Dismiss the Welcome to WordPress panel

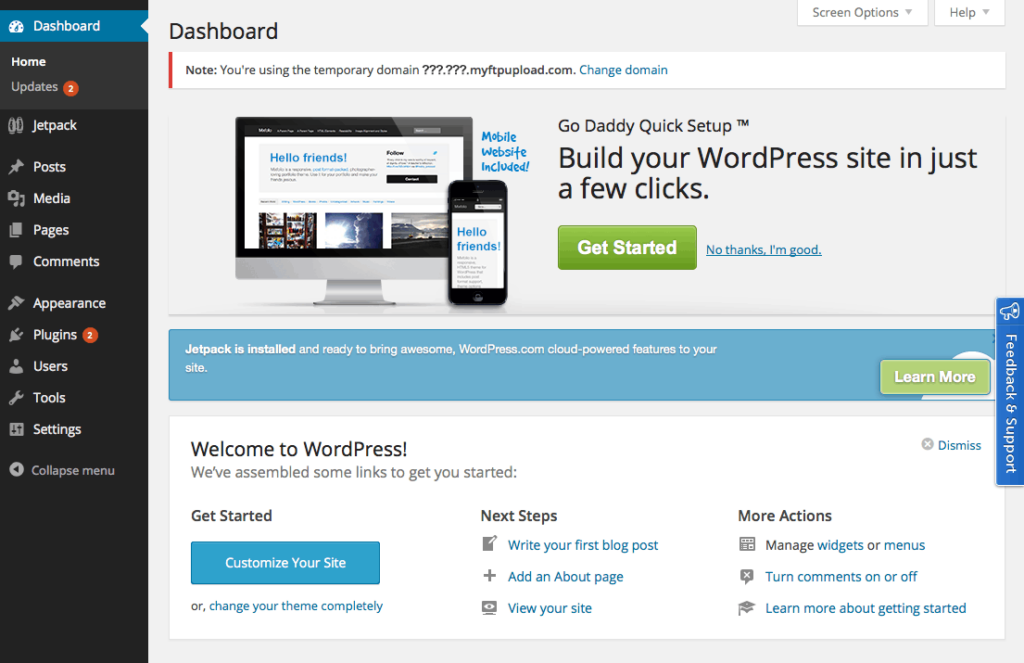(x=951, y=445)
